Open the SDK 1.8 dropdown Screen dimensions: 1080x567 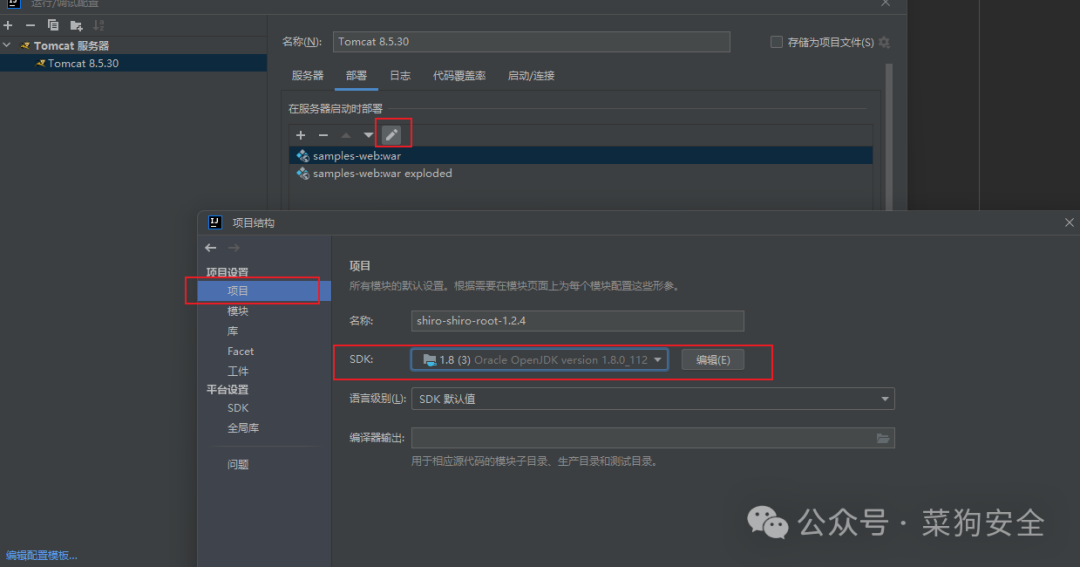pos(539,360)
